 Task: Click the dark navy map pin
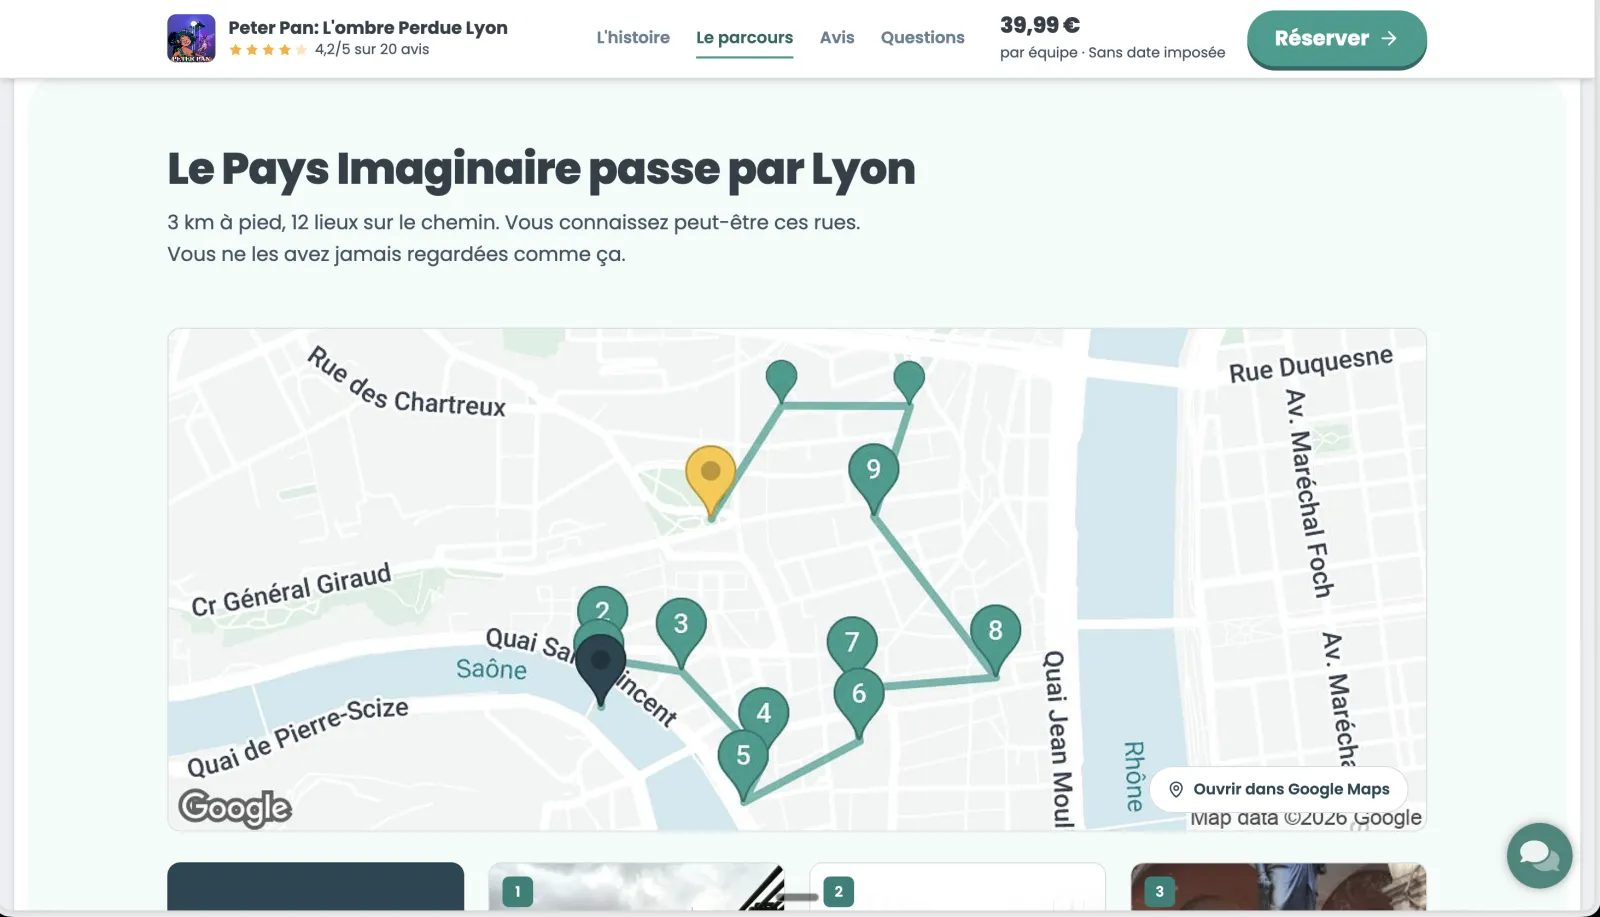coord(601,670)
